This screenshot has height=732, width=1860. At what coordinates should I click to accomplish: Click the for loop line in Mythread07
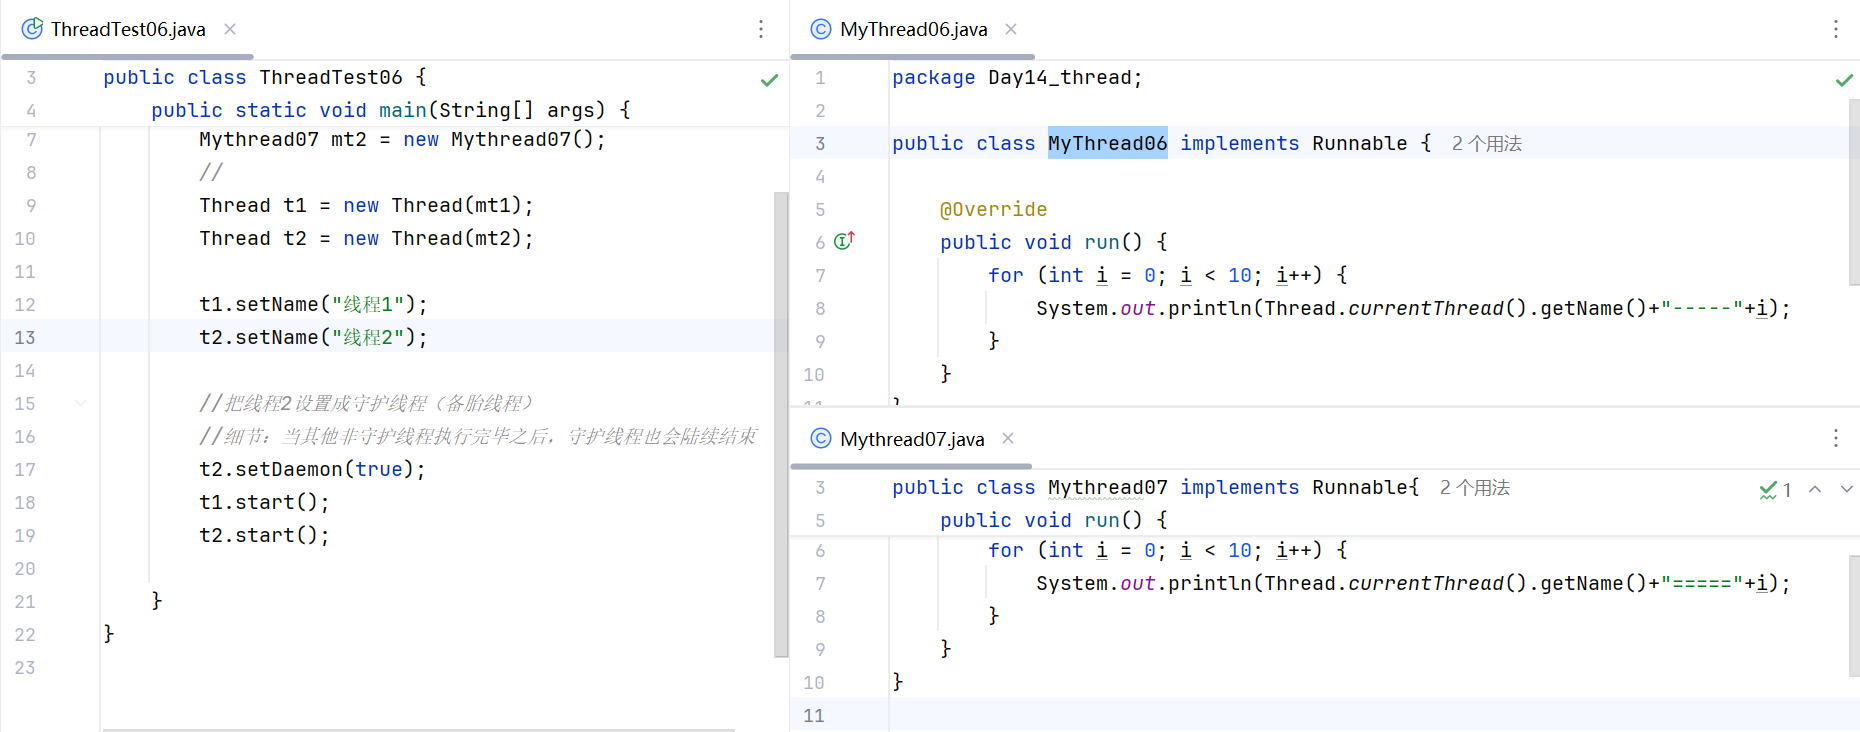click(1168, 550)
